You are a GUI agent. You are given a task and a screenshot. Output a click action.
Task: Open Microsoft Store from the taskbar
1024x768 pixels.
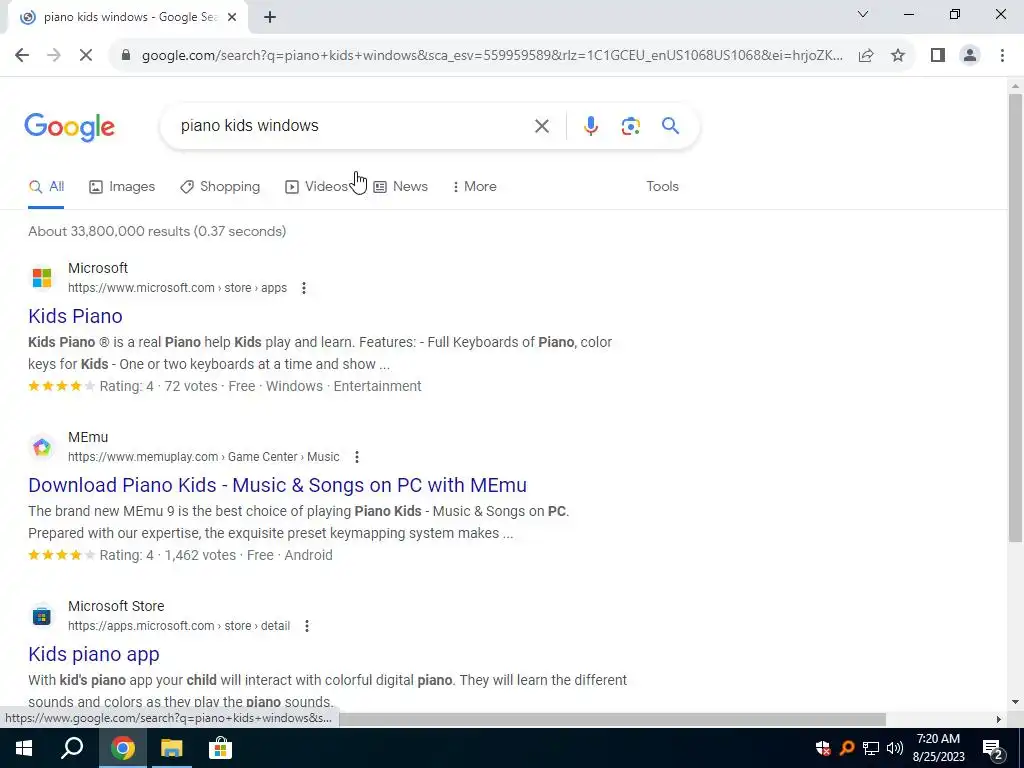[221, 748]
